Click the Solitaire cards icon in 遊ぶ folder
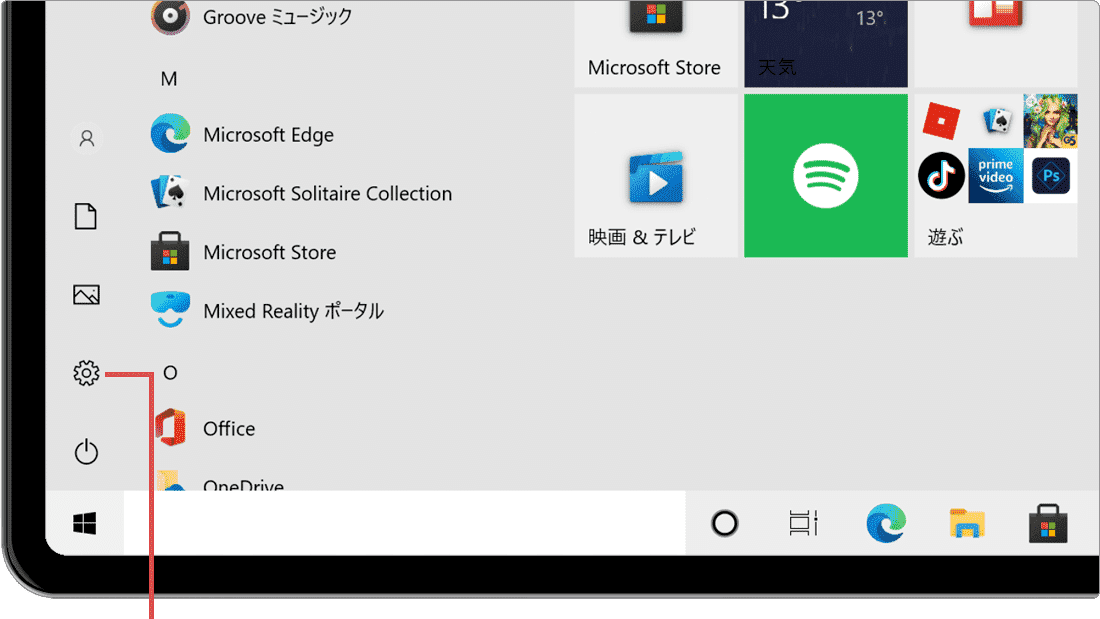The width and height of the screenshot is (1100, 619). (x=996, y=121)
